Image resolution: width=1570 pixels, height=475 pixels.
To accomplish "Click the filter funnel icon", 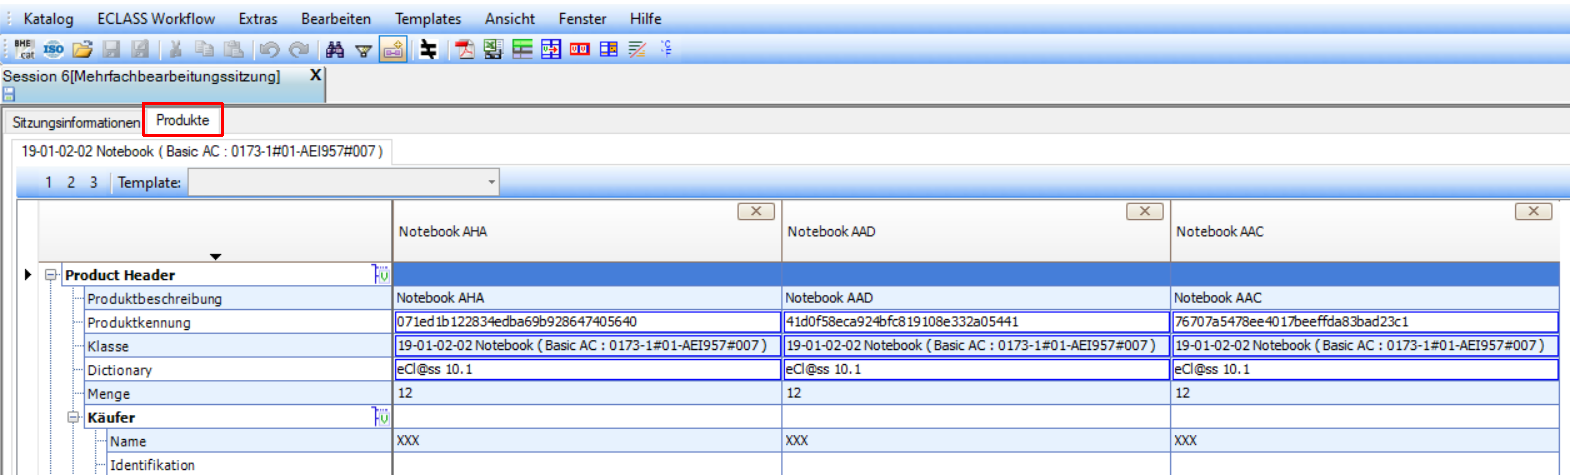I will [364, 50].
